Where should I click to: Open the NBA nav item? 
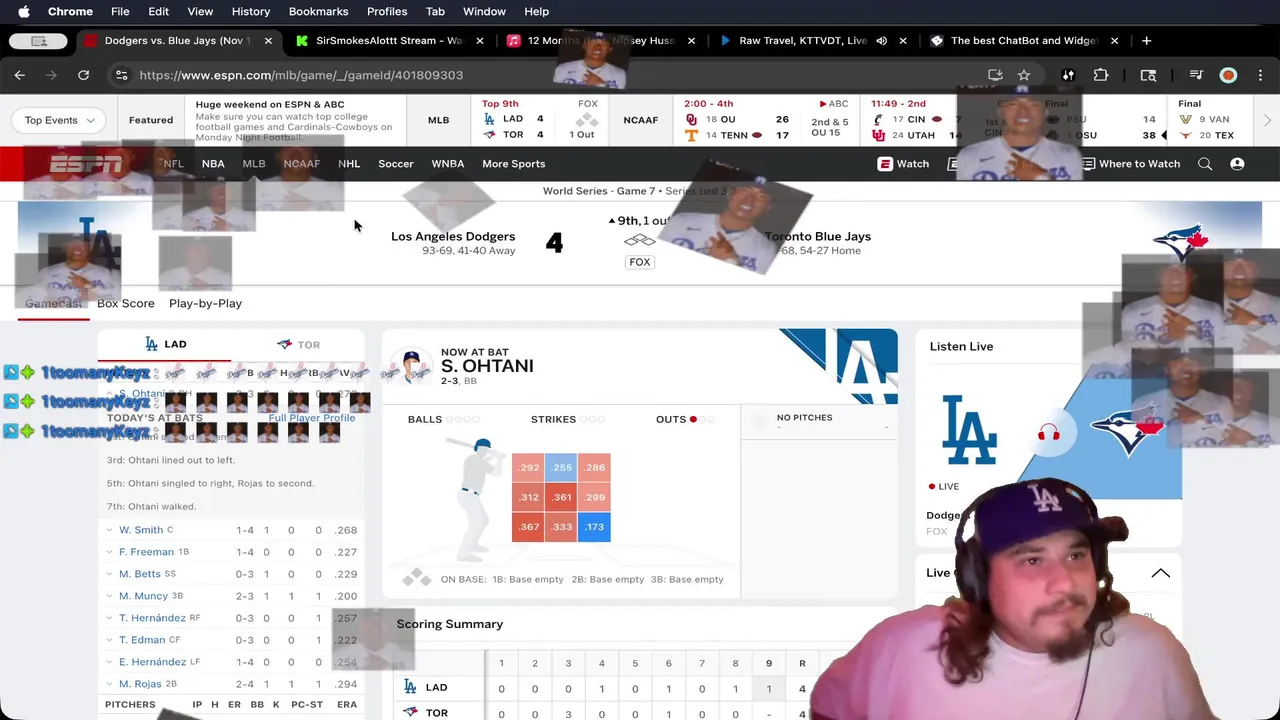pos(213,164)
